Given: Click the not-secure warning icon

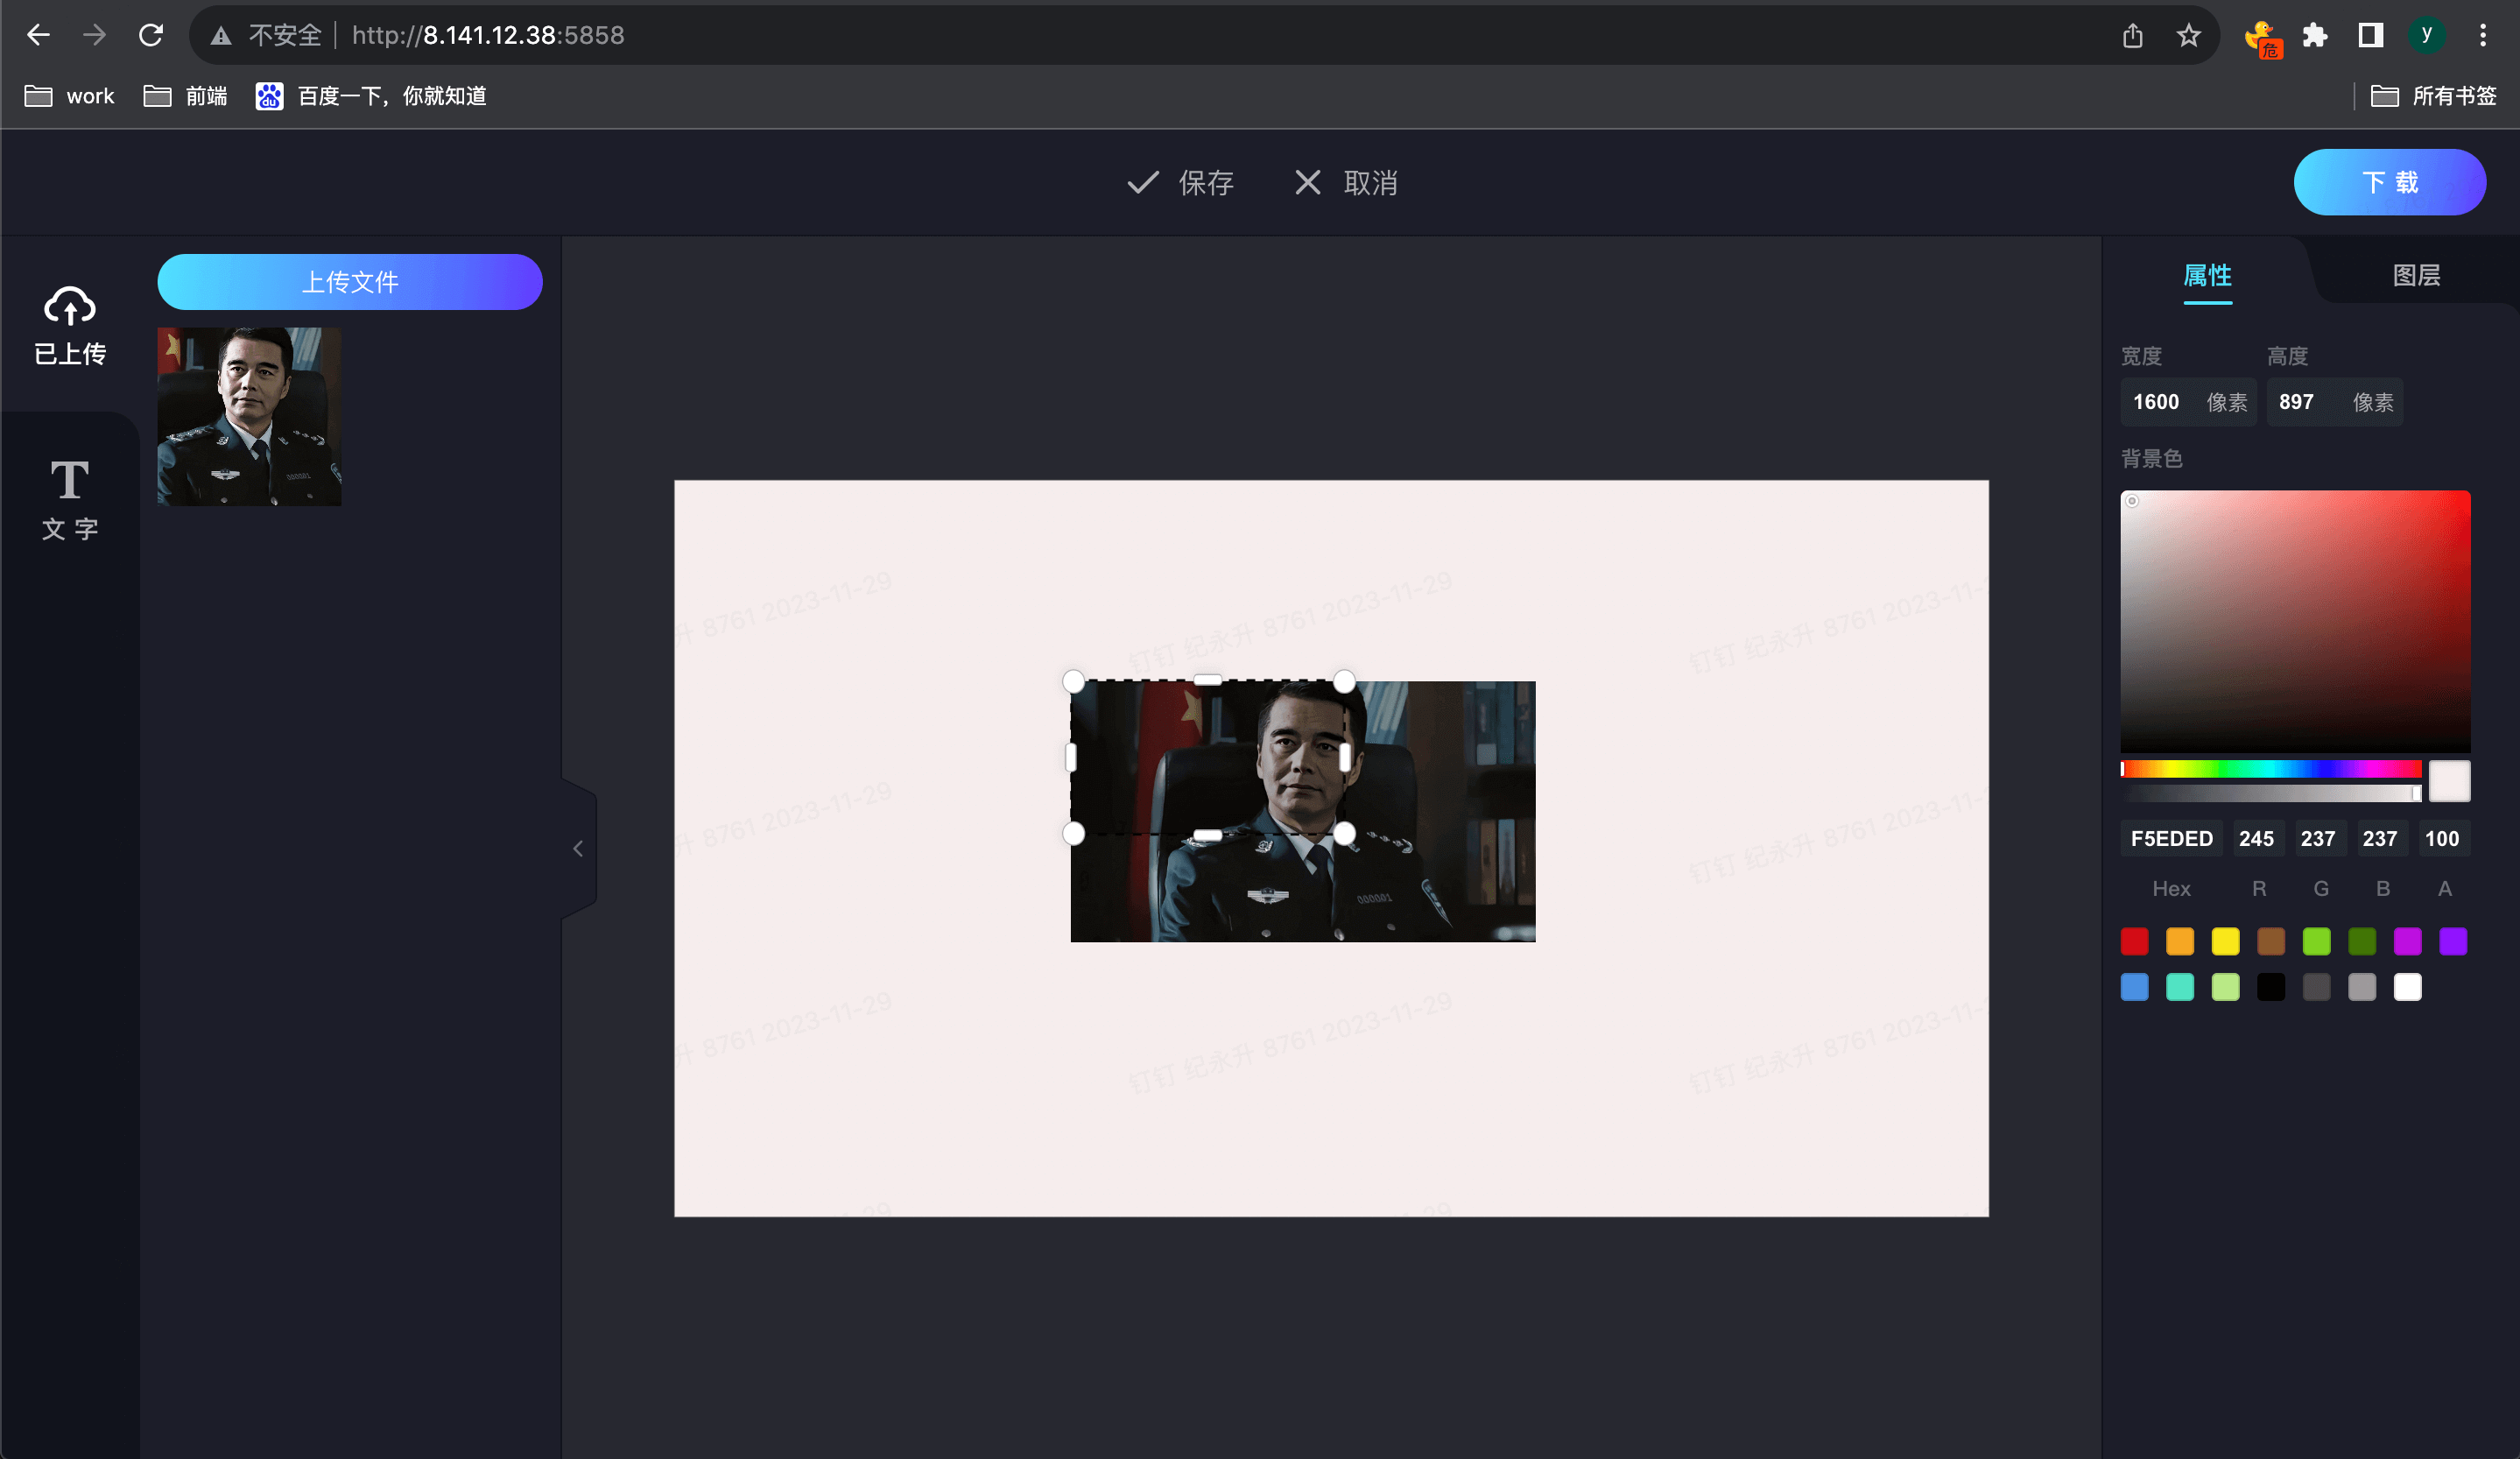Looking at the screenshot, I should pos(221,36).
